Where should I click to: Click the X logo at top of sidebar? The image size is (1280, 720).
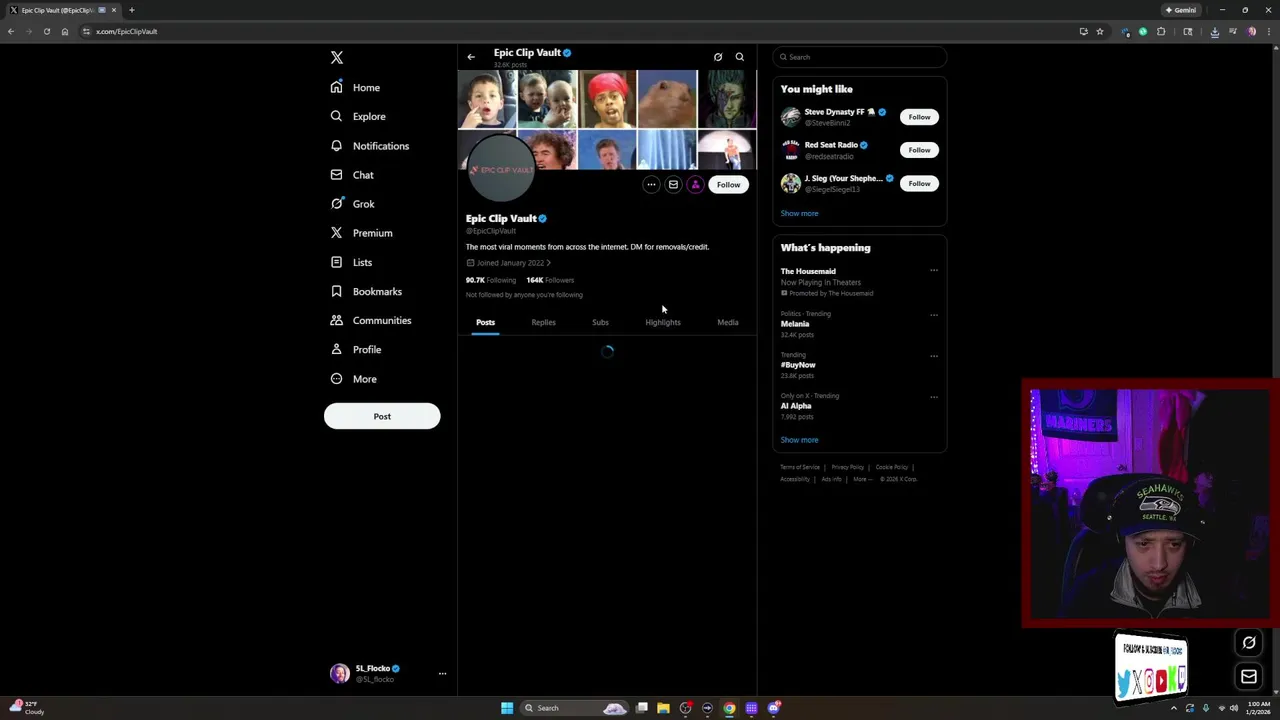(337, 58)
